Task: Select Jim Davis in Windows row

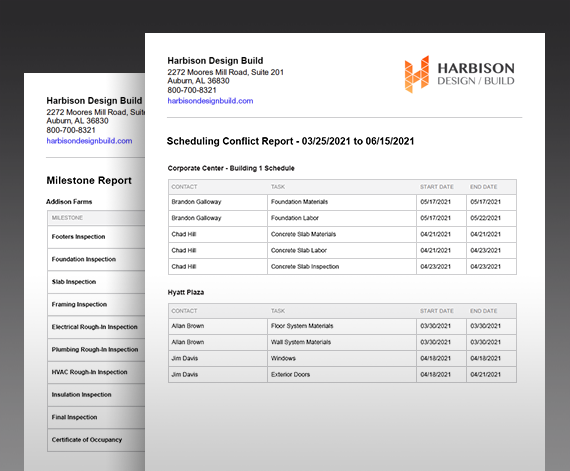Action: [185, 358]
